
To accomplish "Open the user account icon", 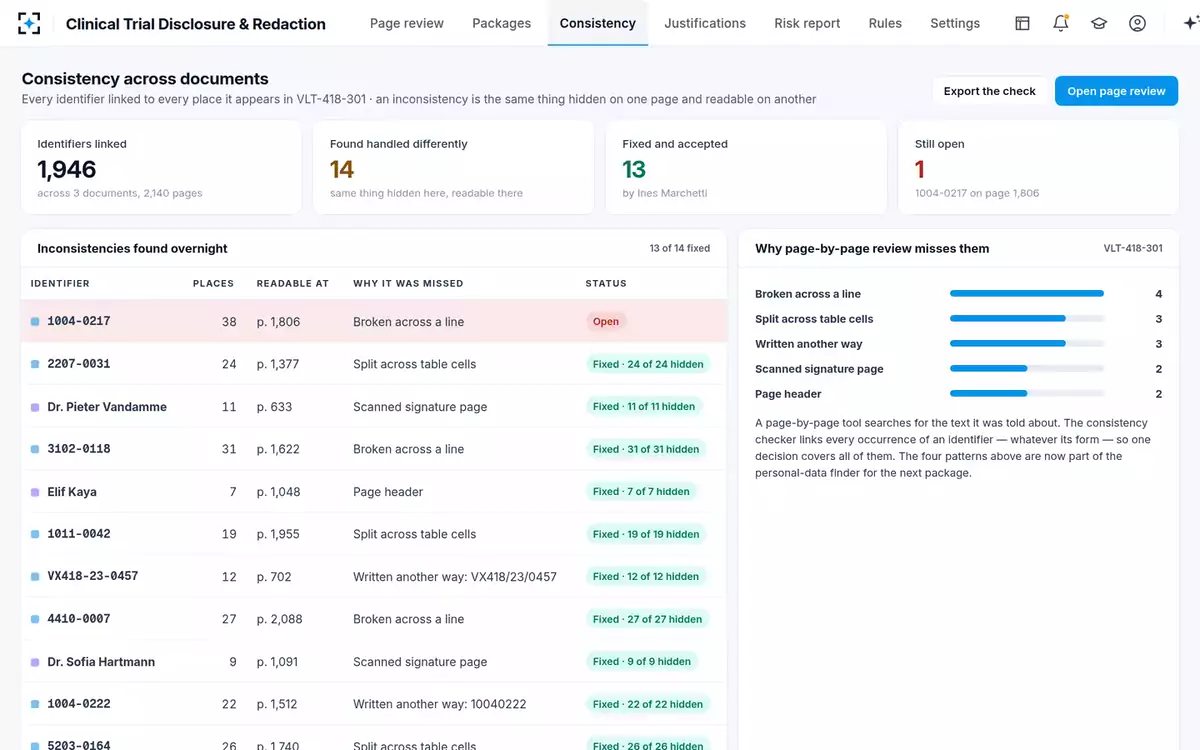I will pos(1137,23).
